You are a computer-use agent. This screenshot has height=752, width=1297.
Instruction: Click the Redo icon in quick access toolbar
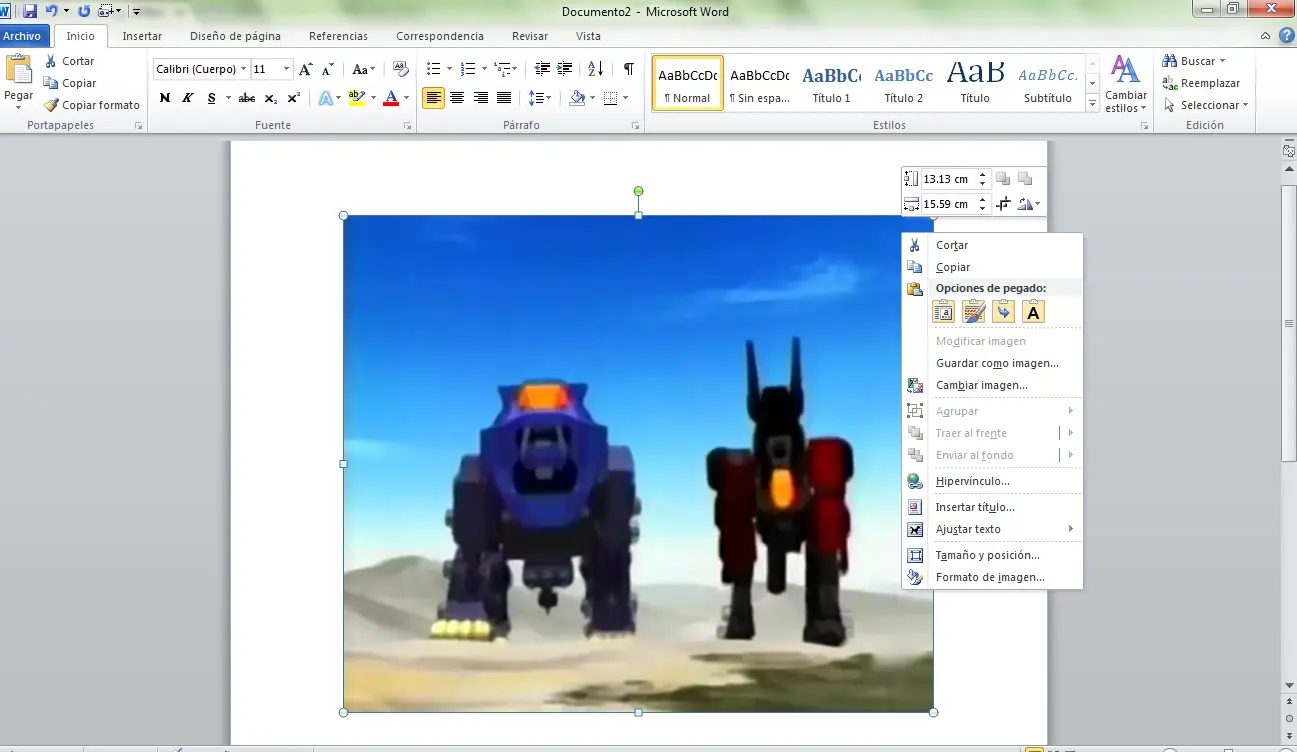[84, 11]
